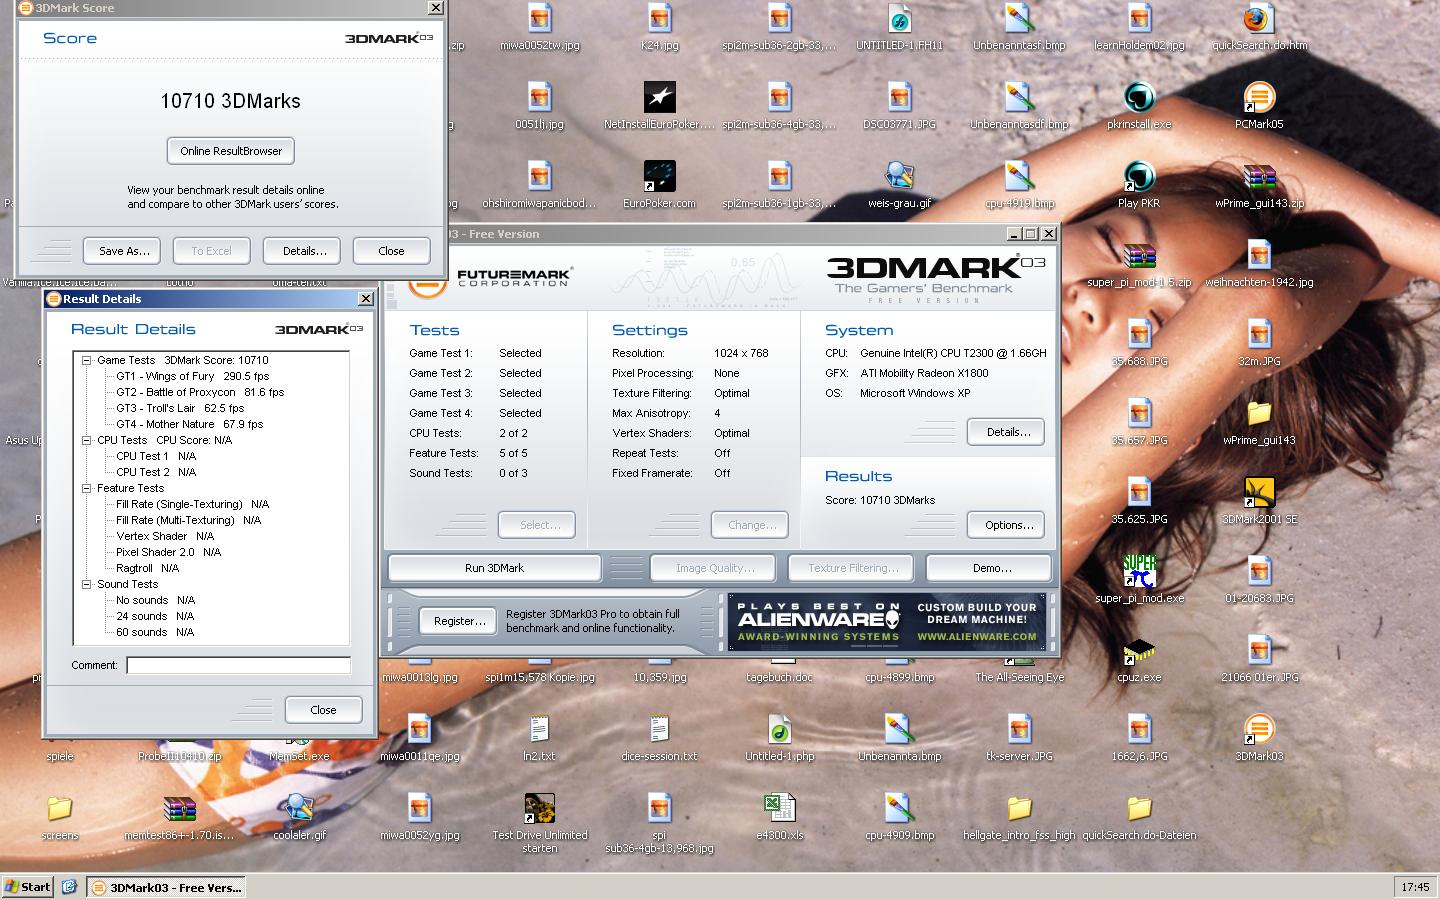1440x900 pixels.
Task: Open Untitled-1.php file icon
Action: [x=779, y=737]
